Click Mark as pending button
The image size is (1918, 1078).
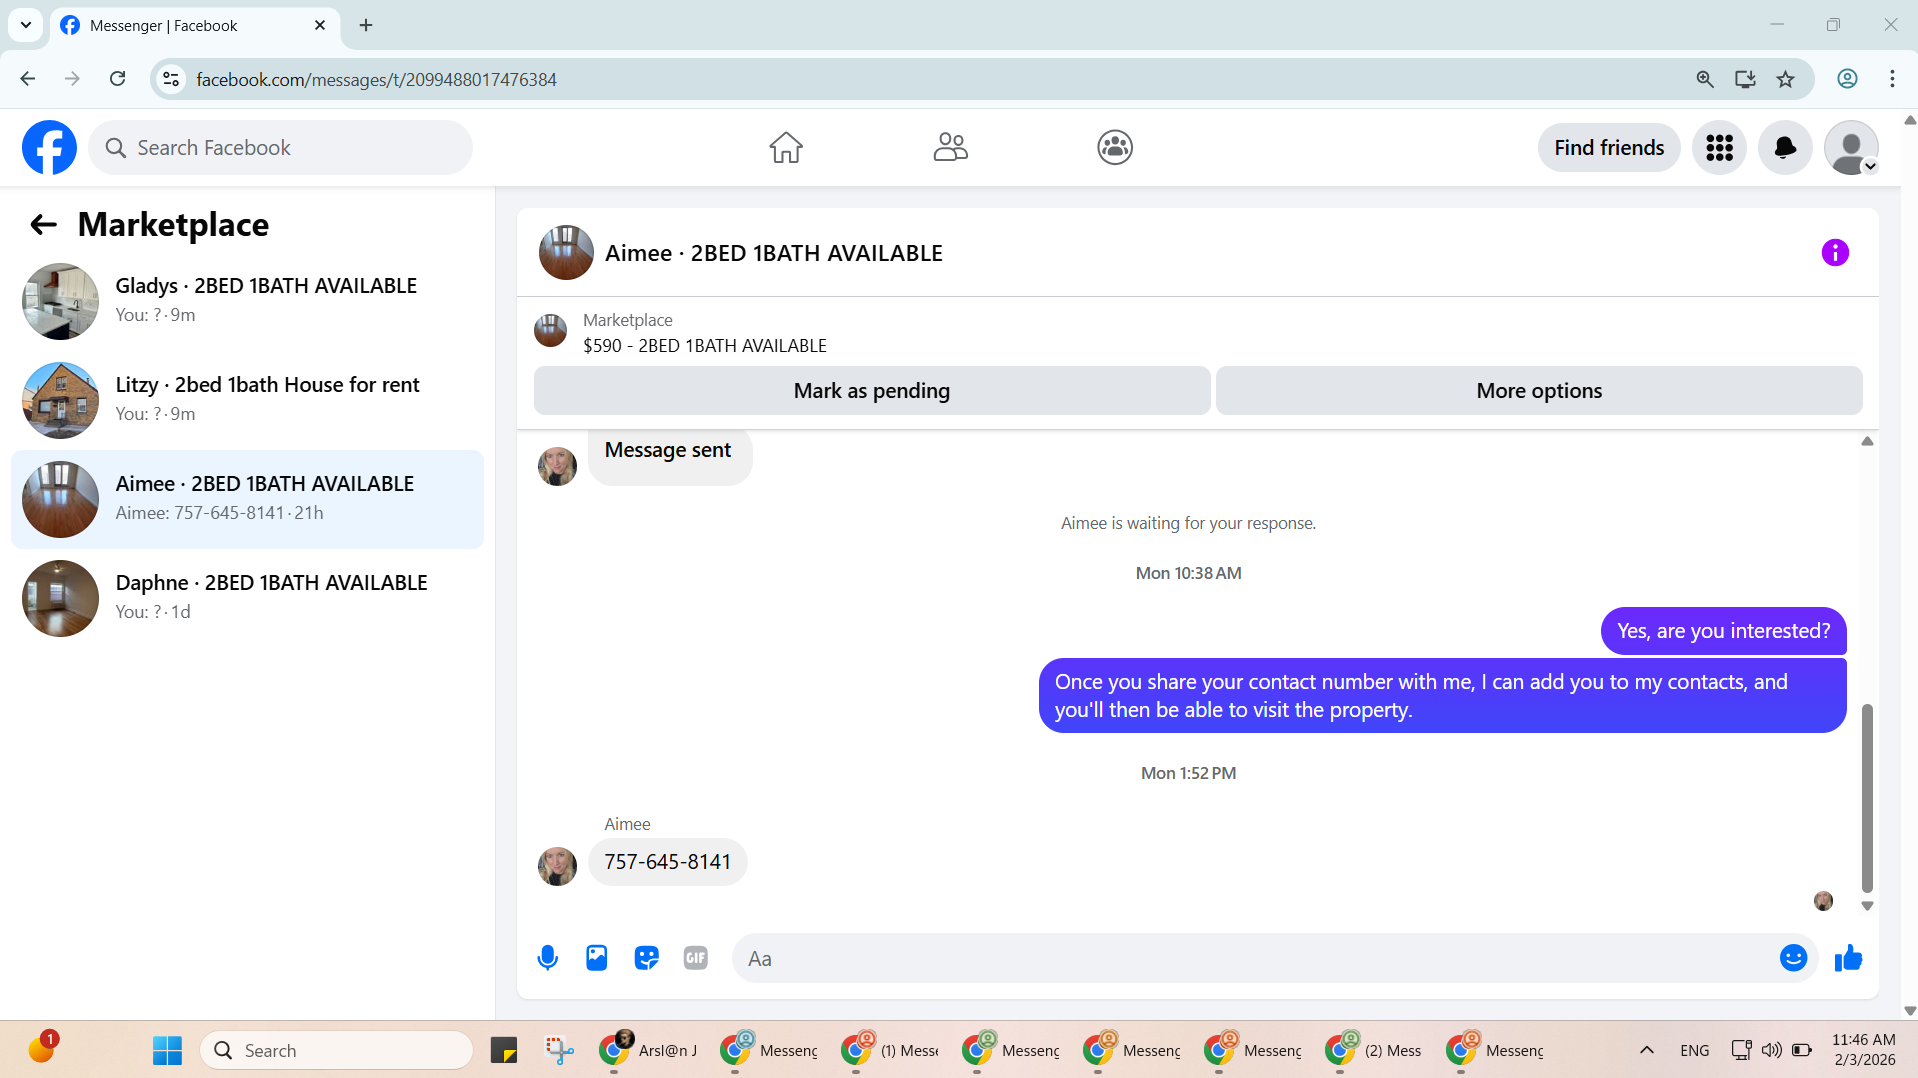tap(872, 391)
